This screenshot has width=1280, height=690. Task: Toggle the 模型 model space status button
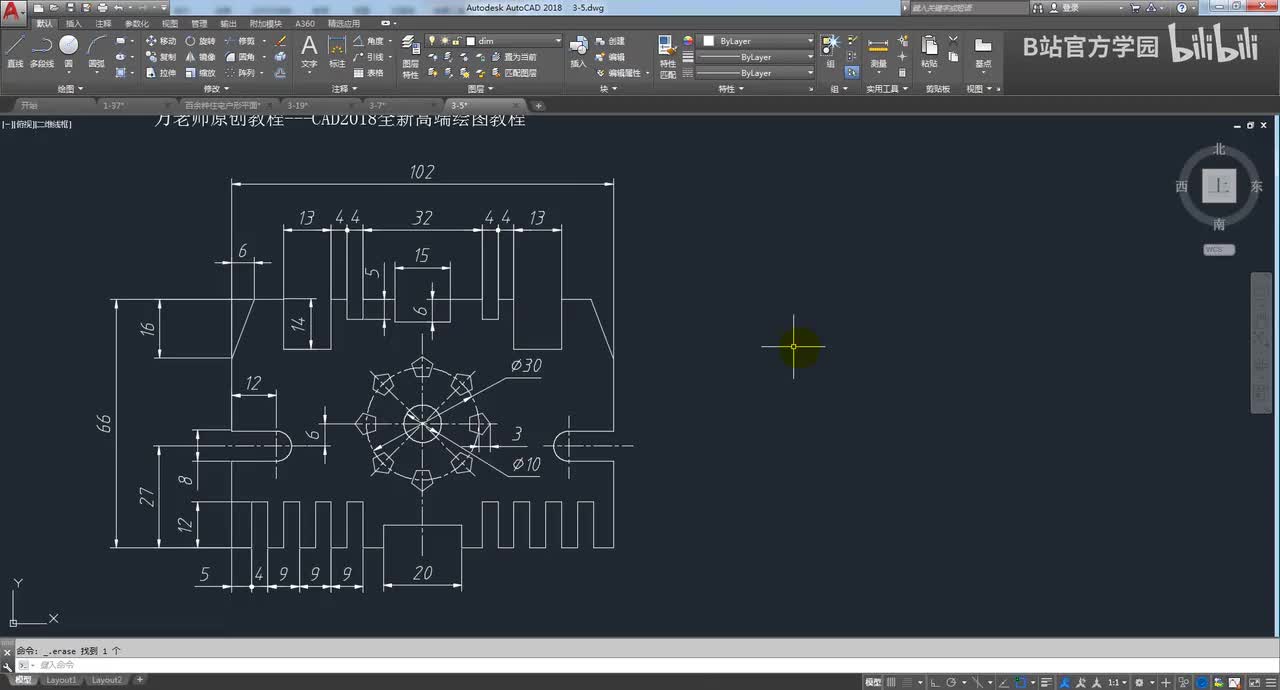point(873,681)
